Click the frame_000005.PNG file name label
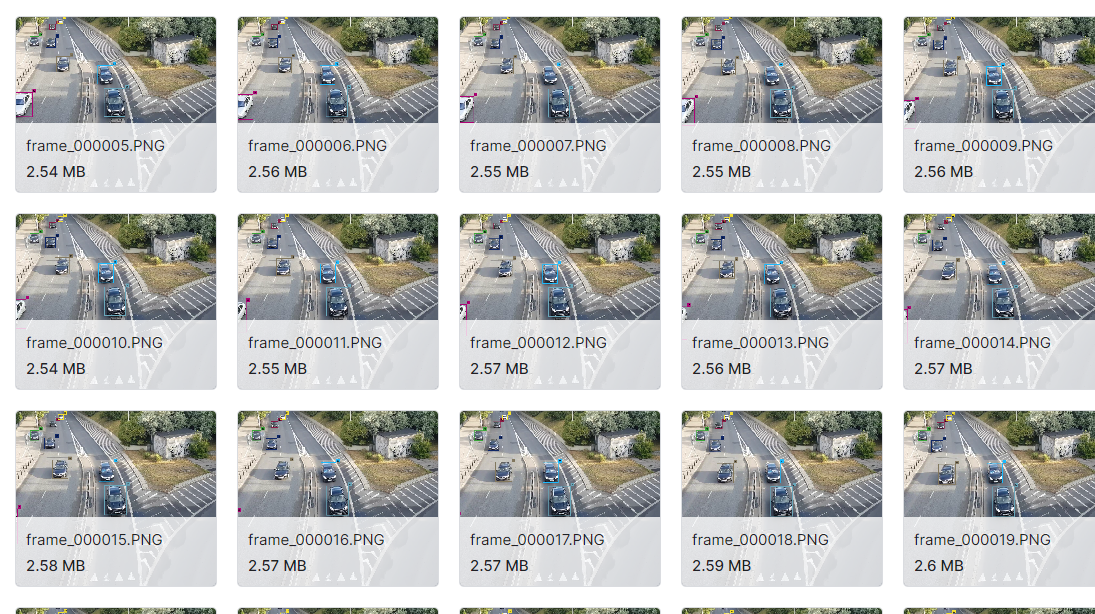 (96, 146)
